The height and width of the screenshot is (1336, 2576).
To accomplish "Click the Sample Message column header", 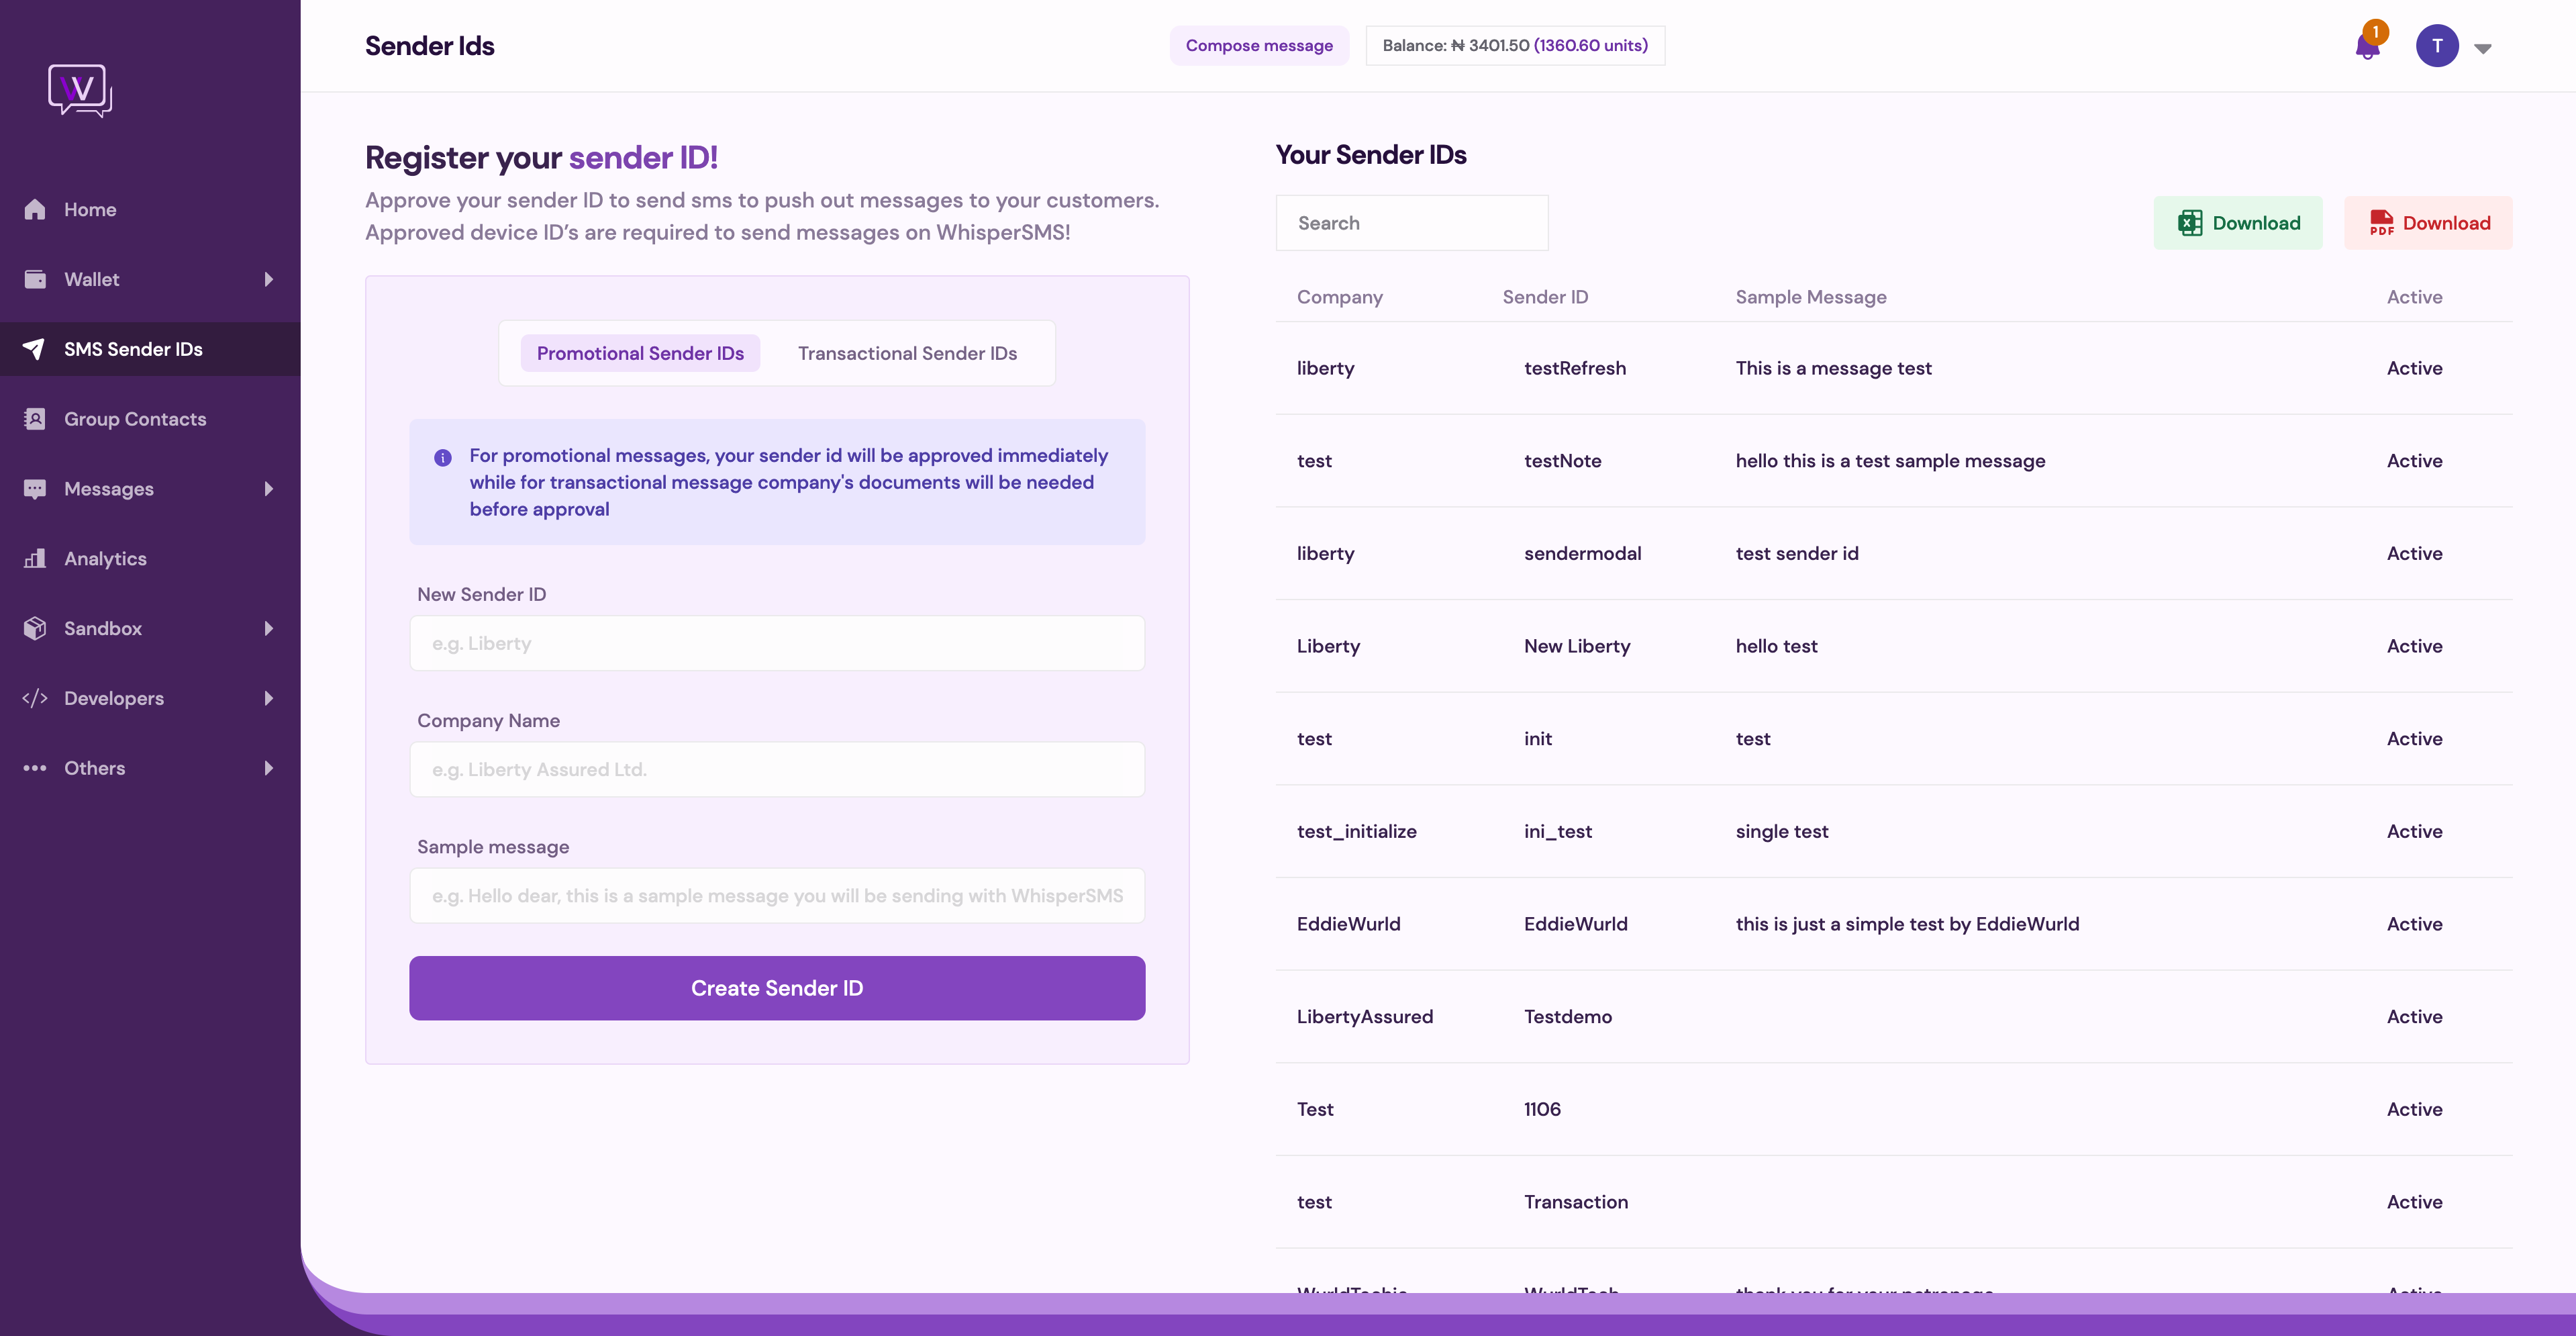I will coord(1810,297).
